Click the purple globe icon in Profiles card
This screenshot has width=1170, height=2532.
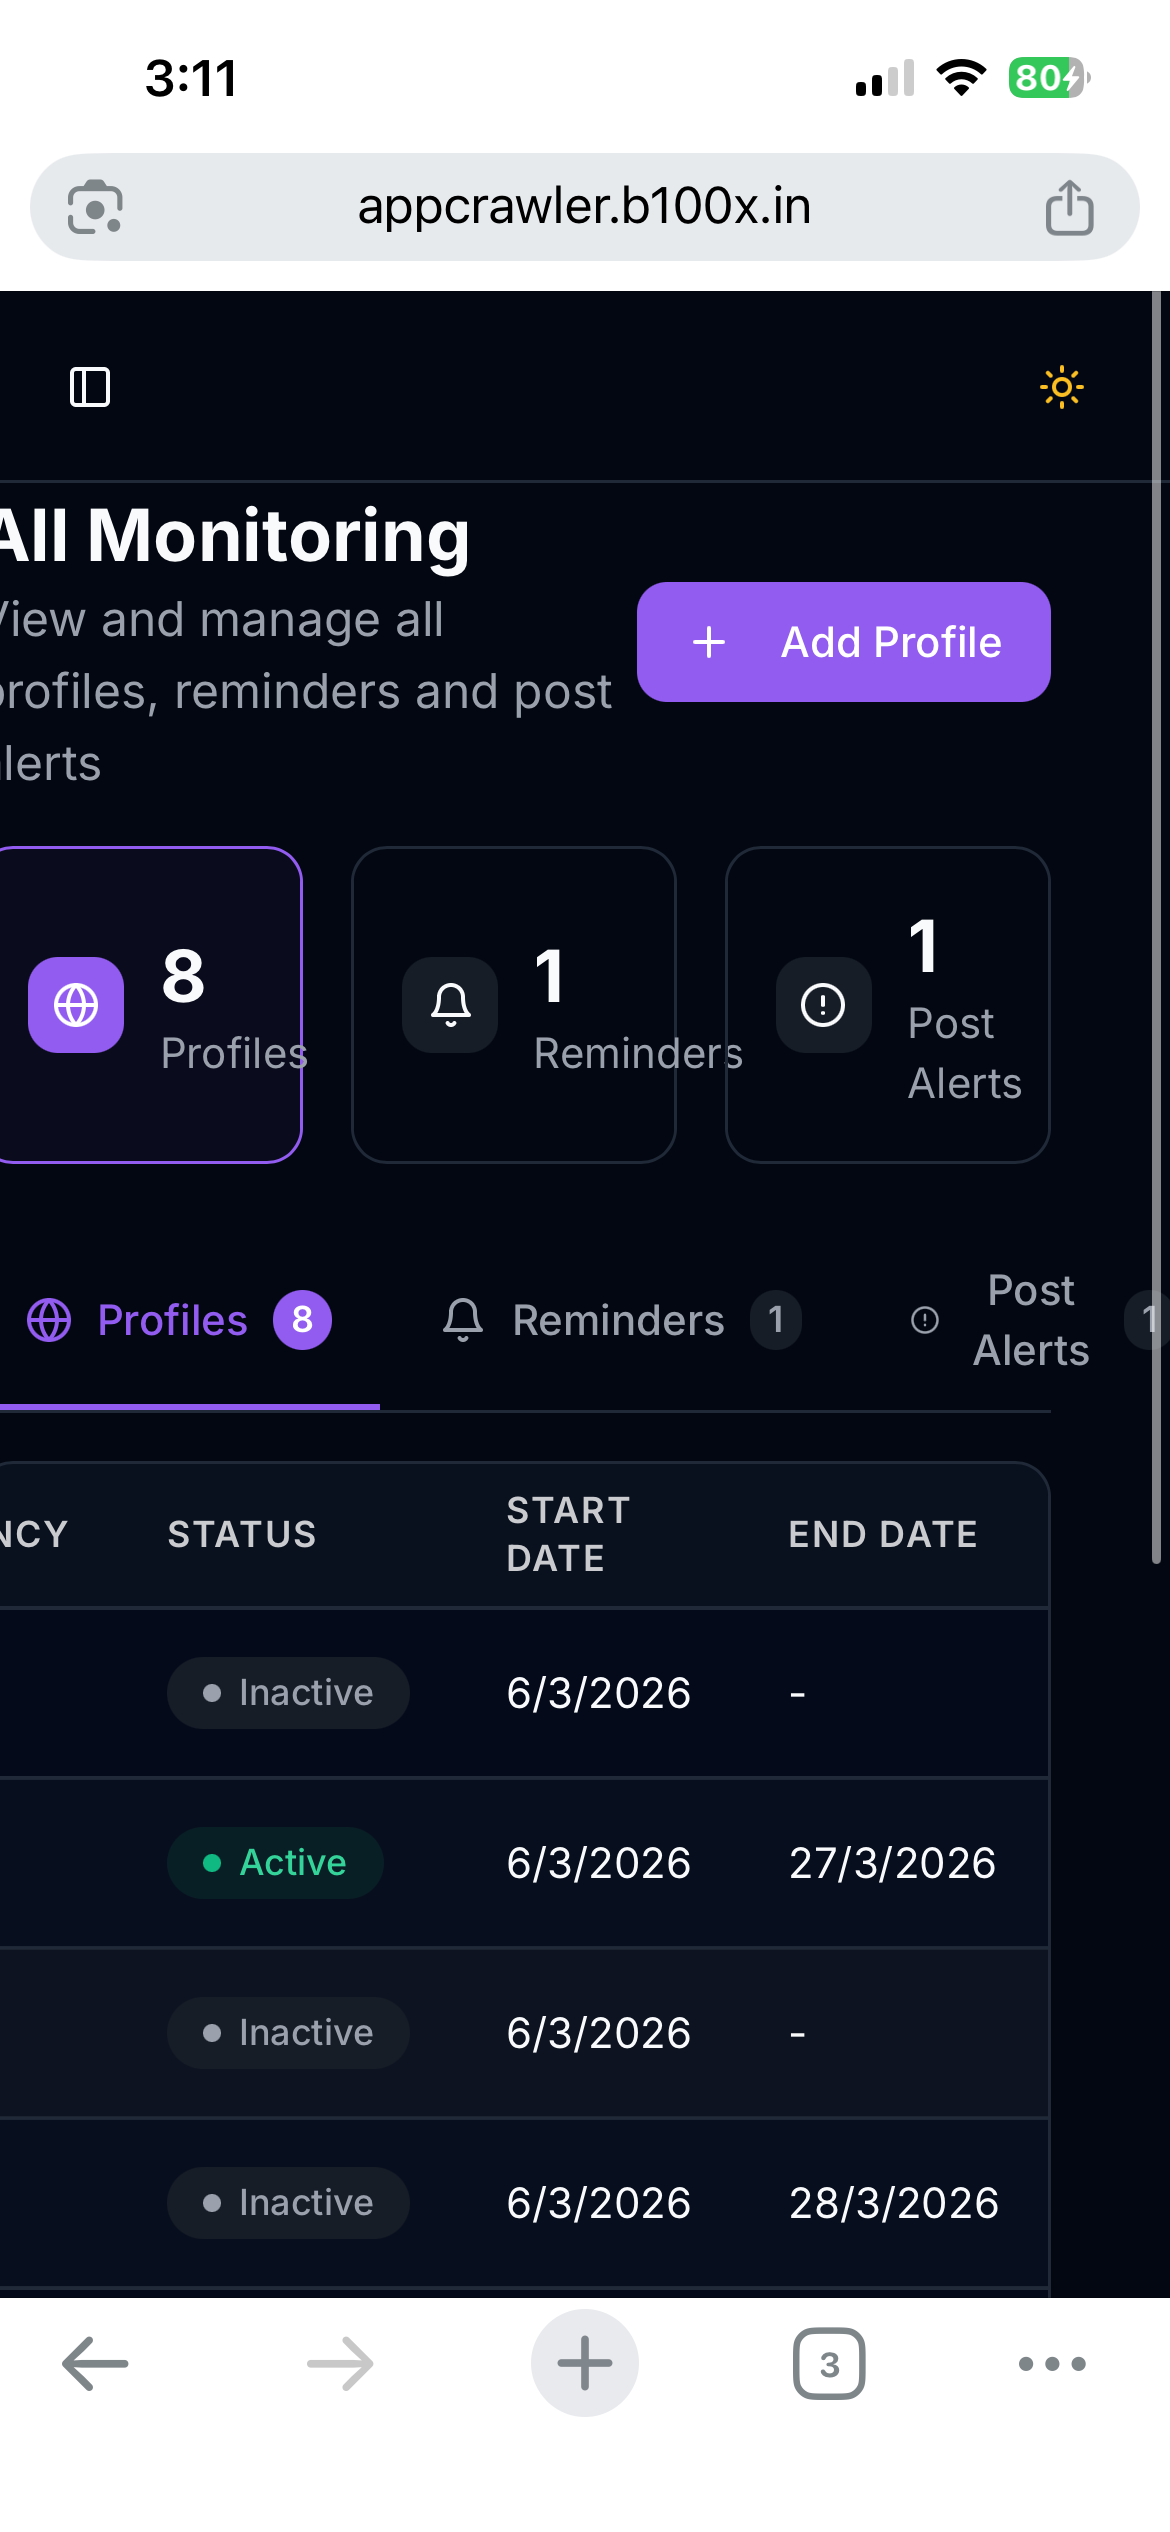point(76,1005)
